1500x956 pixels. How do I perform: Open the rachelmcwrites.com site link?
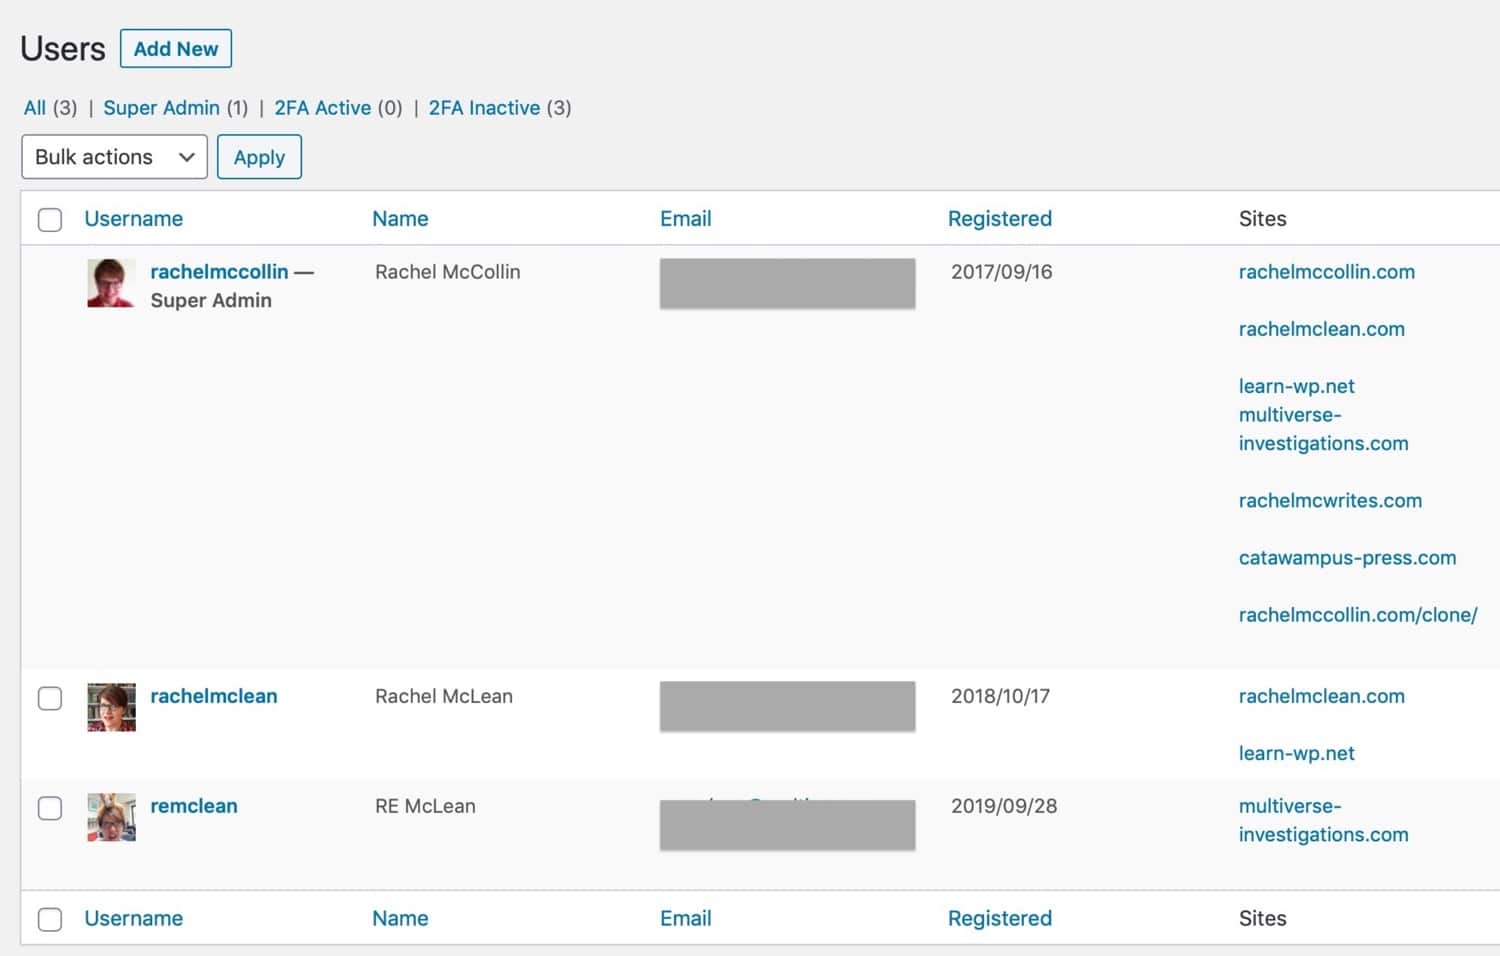point(1330,501)
